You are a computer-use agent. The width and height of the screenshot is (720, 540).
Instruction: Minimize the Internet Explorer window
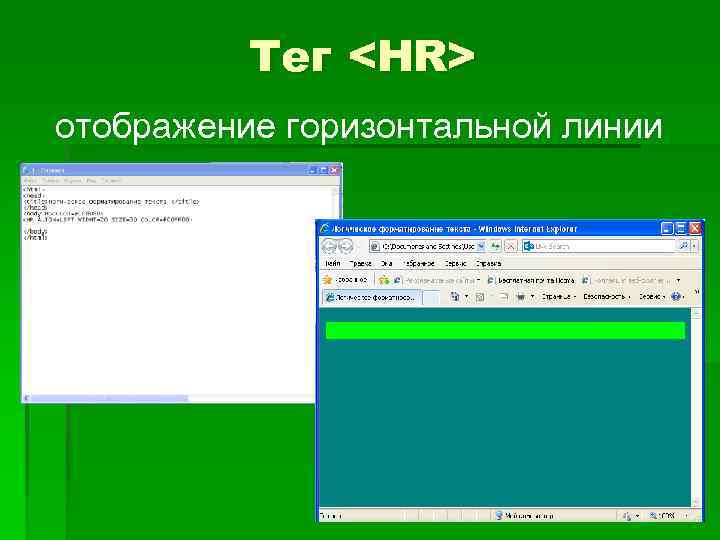667,228
